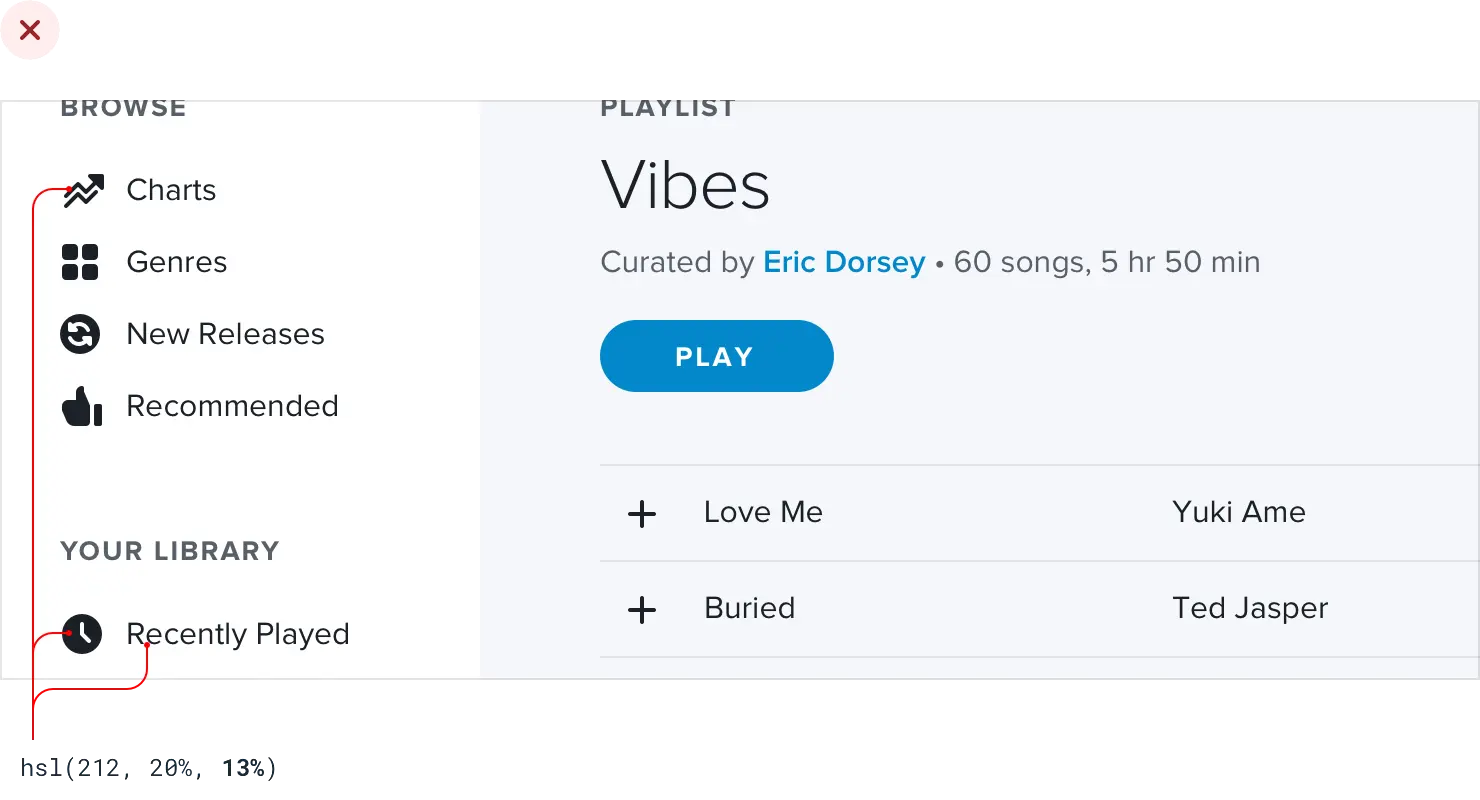Select the Recently Played text label
The width and height of the screenshot is (1480, 800).
point(238,634)
